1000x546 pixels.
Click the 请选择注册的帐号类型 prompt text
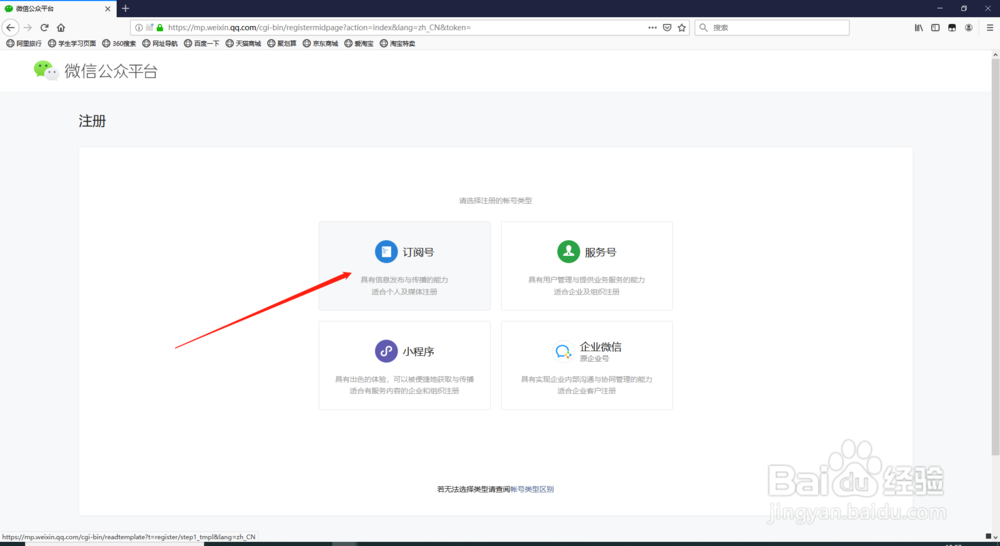[496, 200]
